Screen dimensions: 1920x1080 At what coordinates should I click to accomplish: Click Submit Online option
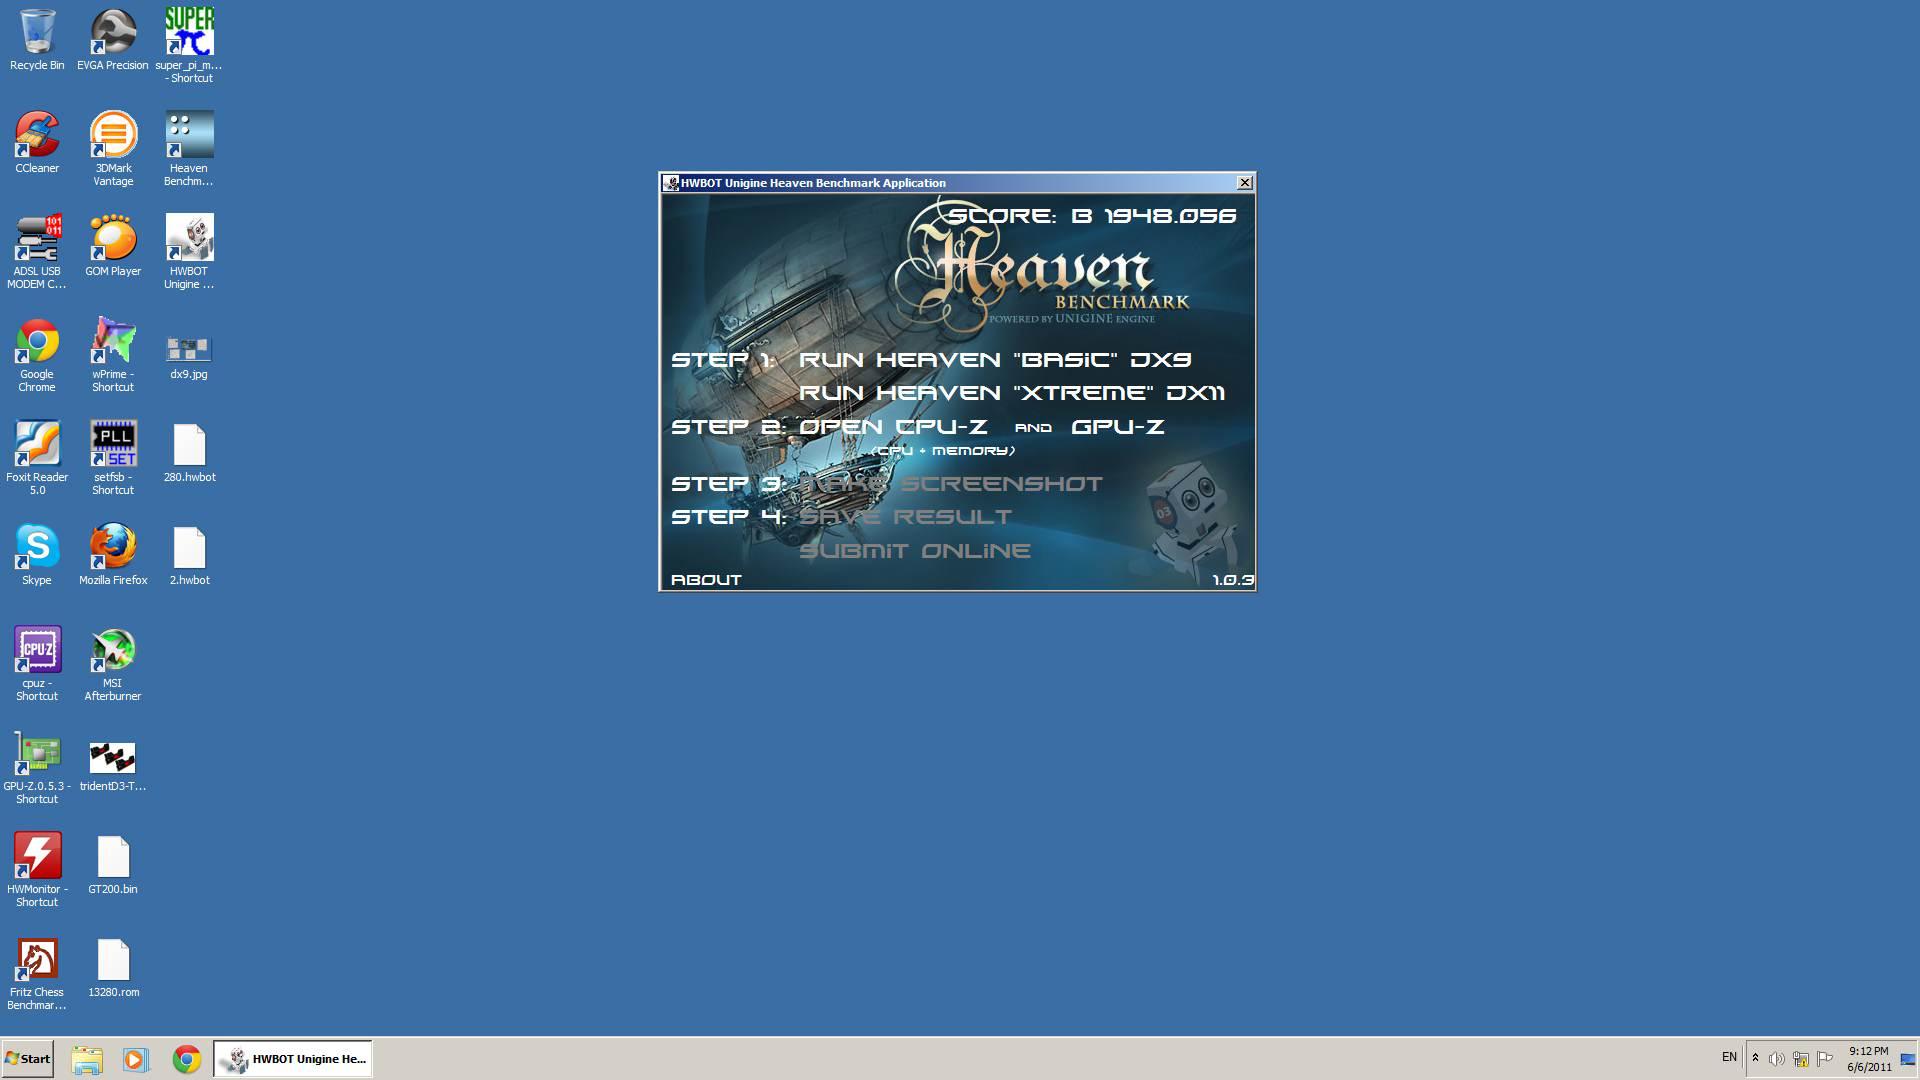click(915, 551)
